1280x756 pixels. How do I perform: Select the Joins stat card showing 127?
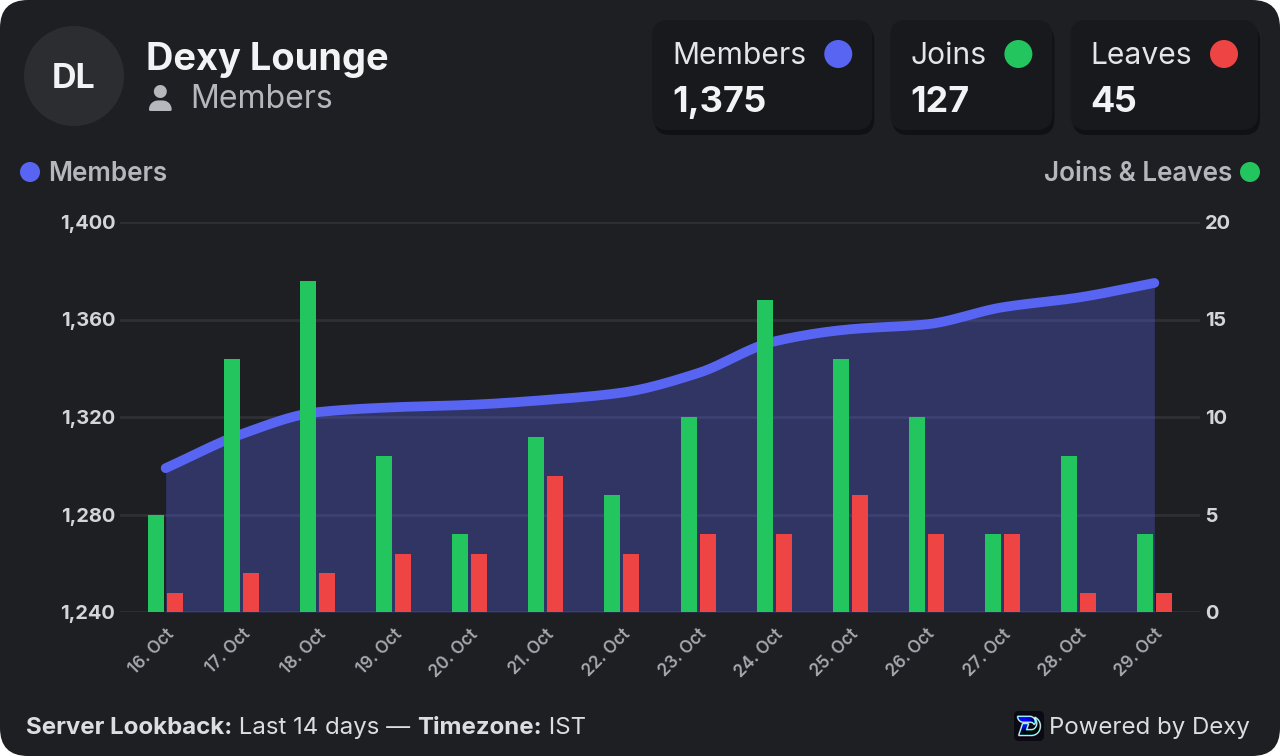click(x=972, y=77)
